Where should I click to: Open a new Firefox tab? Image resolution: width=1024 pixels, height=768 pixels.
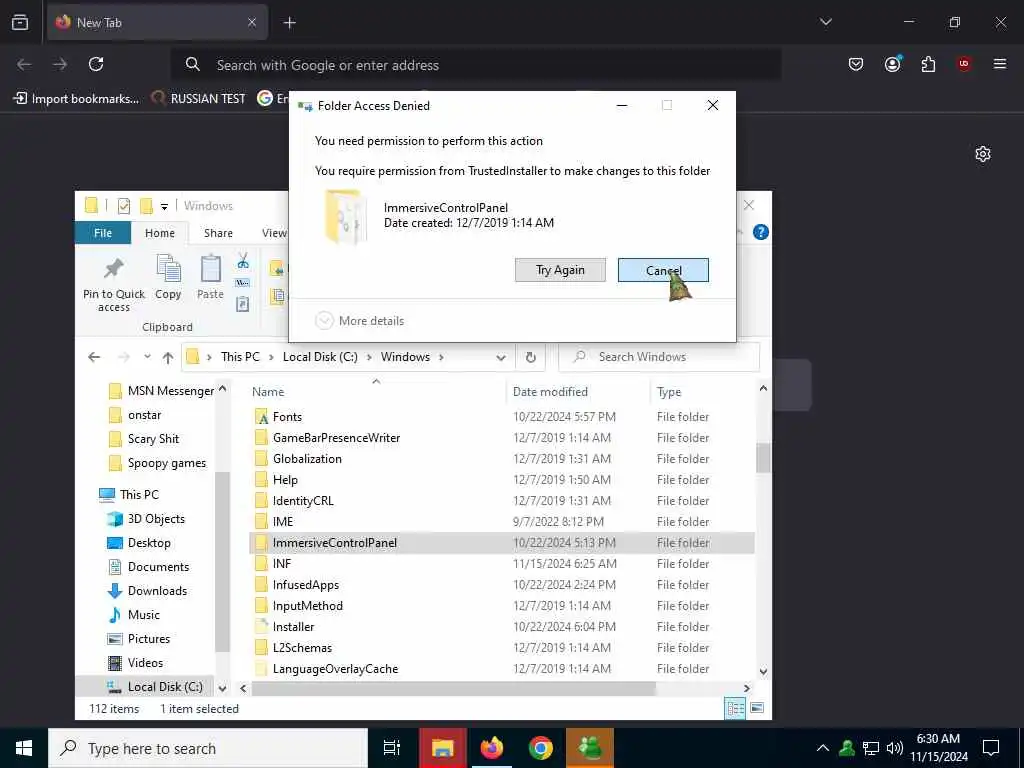pyautogui.click(x=289, y=23)
